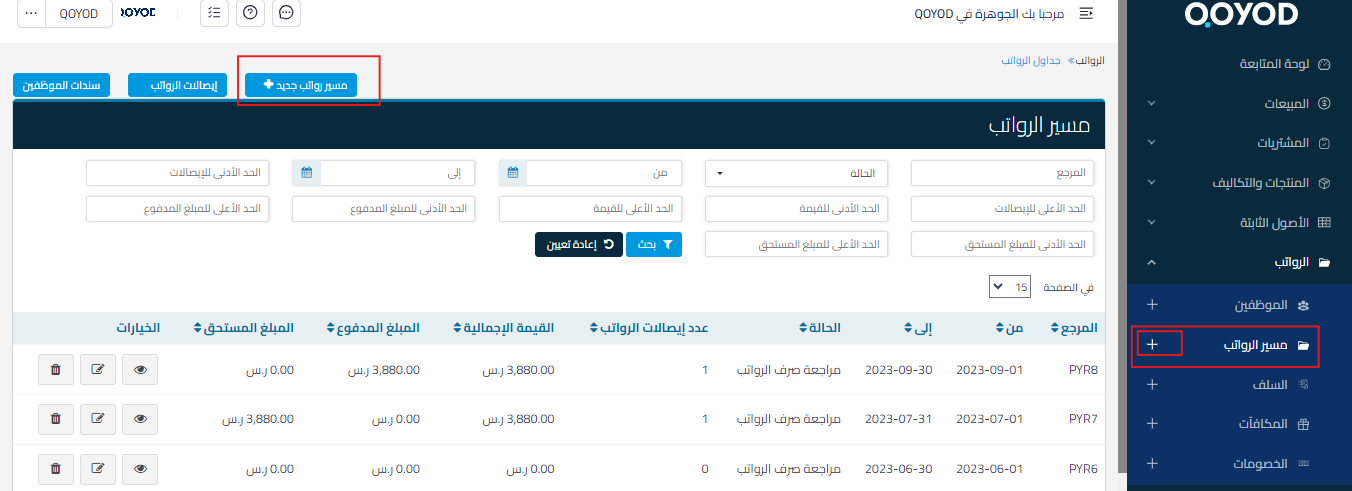1352x491 pixels.
Task: Open the help question mark icon
Action: 250,13
